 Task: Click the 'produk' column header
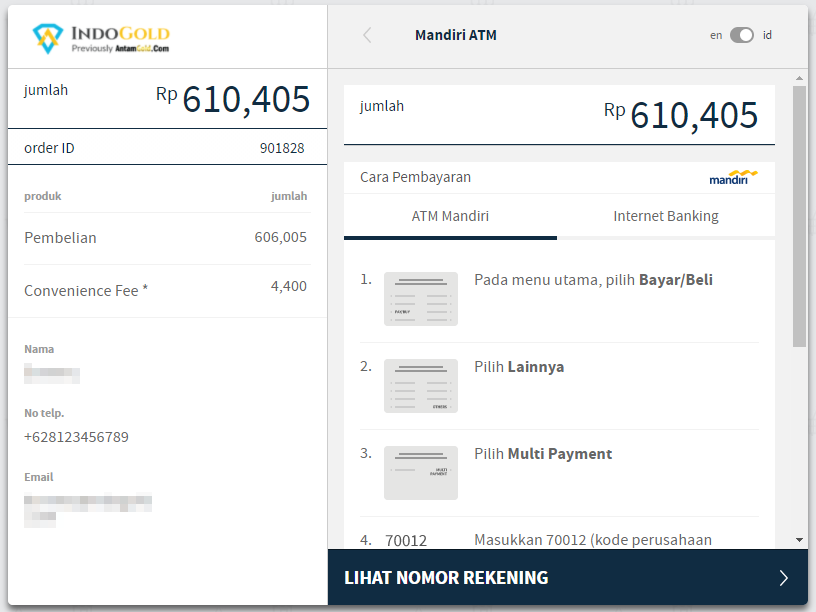(x=43, y=196)
